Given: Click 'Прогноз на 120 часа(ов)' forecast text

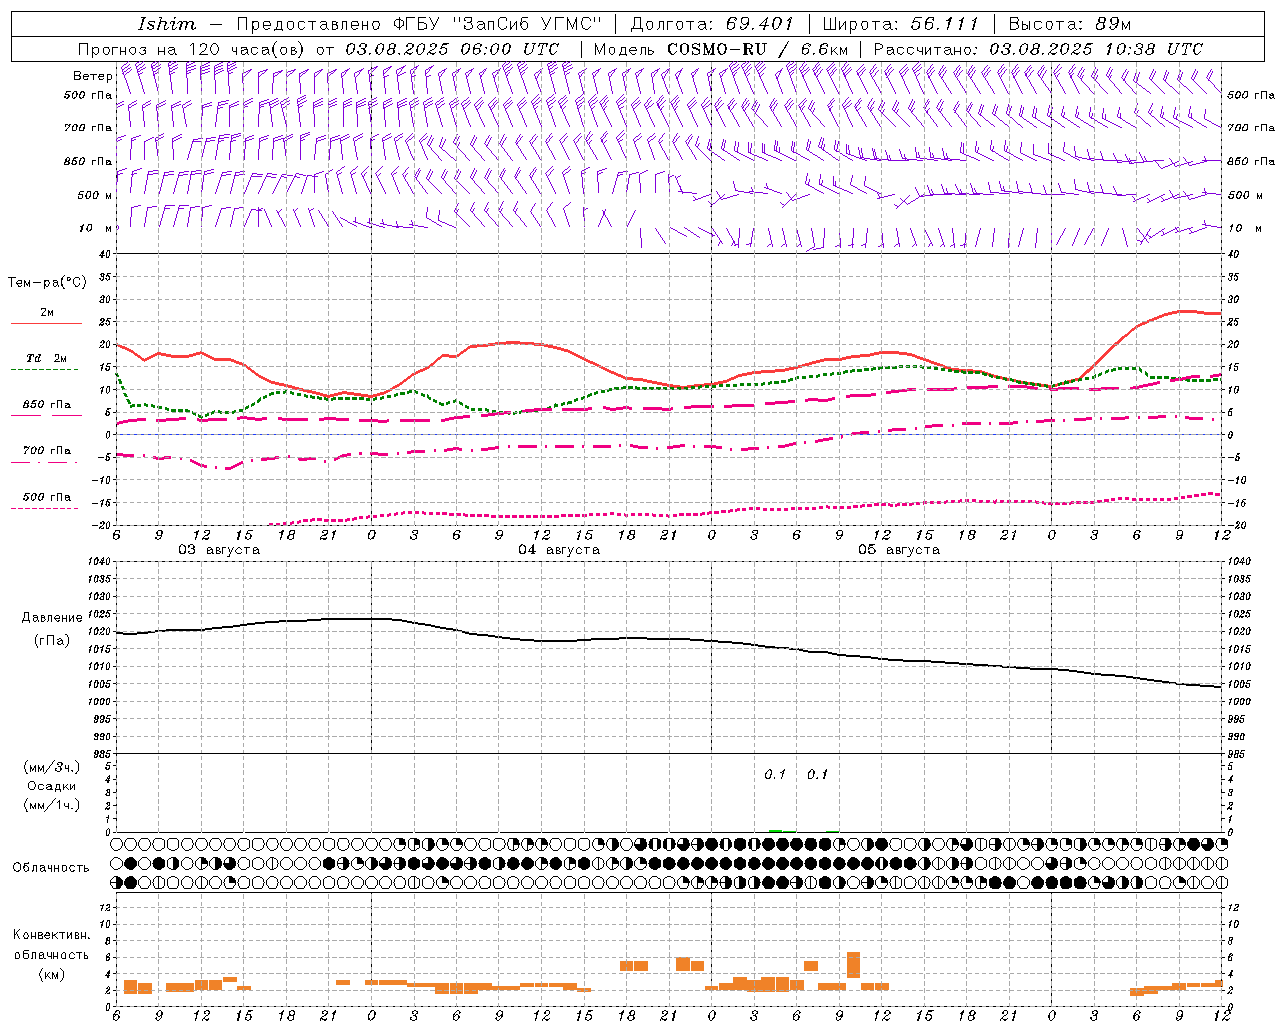Looking at the screenshot, I should 192,49.
